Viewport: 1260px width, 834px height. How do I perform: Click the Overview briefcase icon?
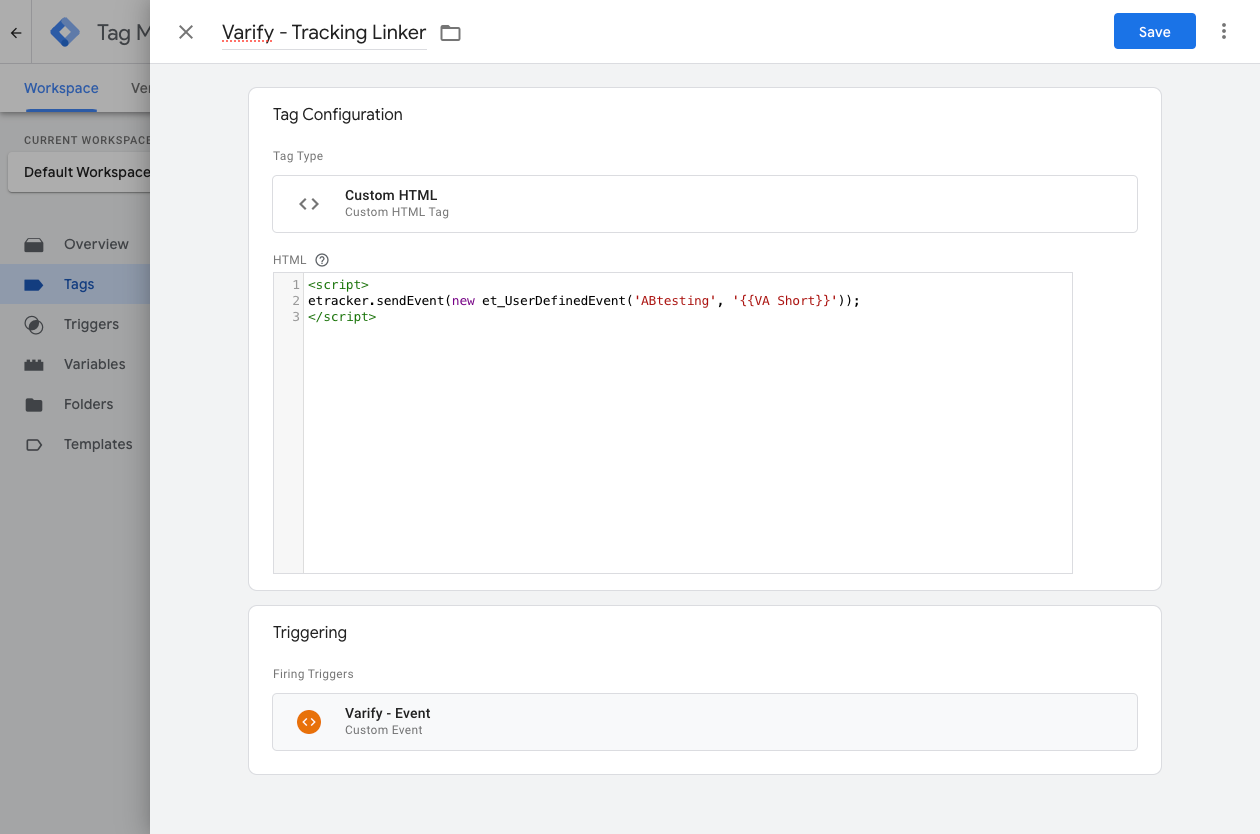pos(34,244)
